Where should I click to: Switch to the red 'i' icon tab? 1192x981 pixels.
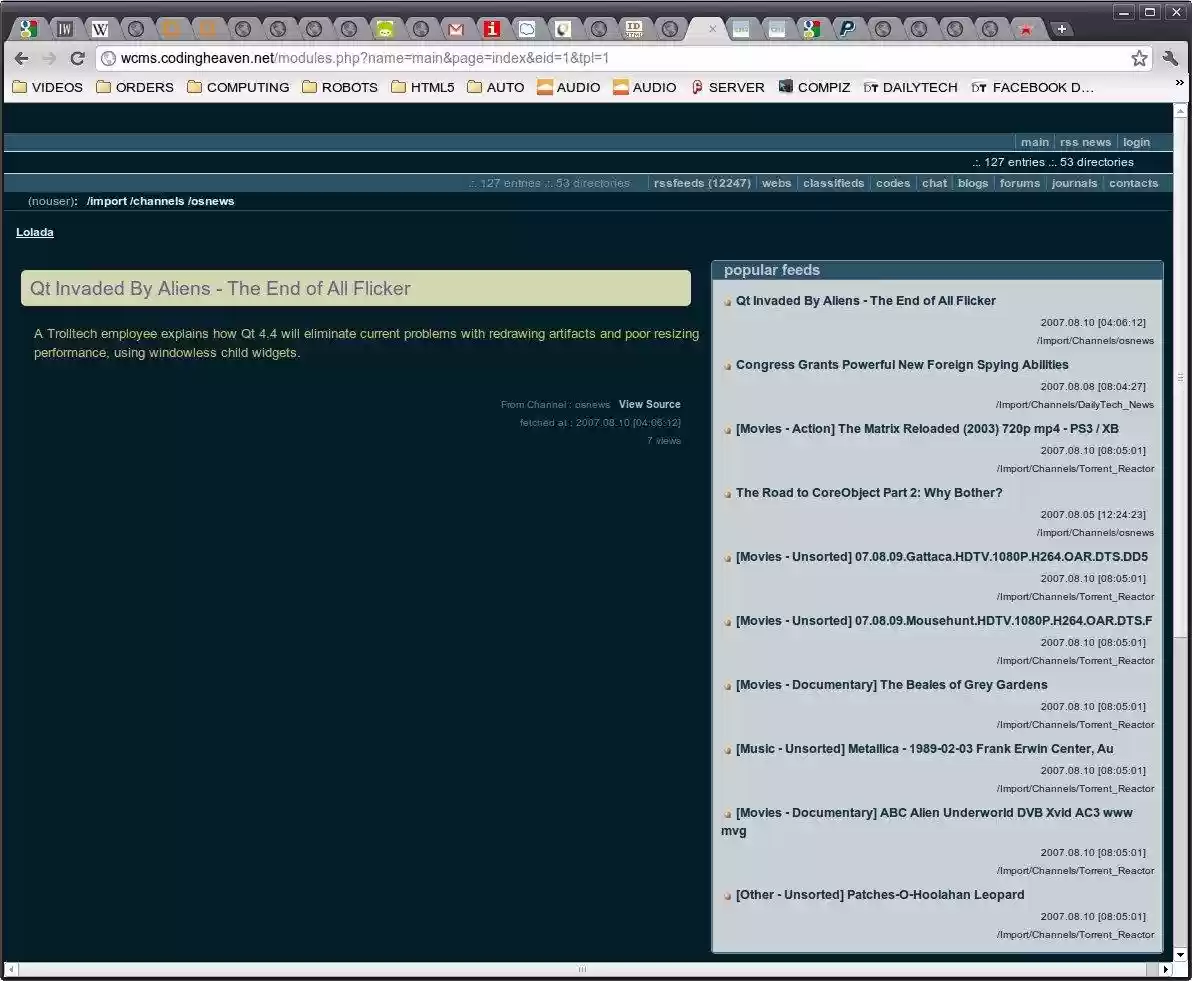click(x=492, y=29)
